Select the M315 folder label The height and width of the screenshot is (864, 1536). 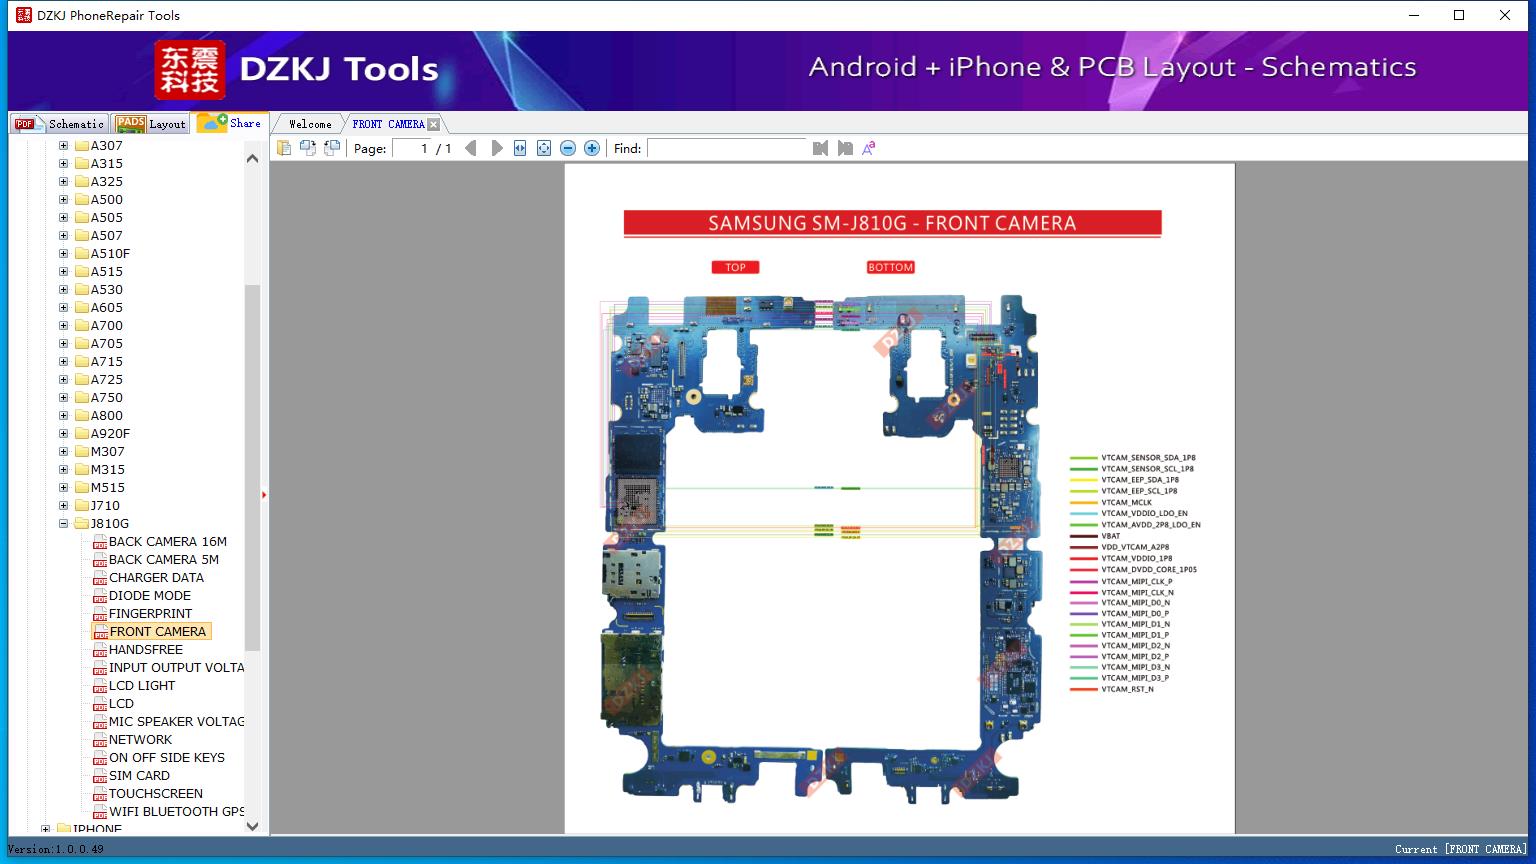click(x=108, y=470)
